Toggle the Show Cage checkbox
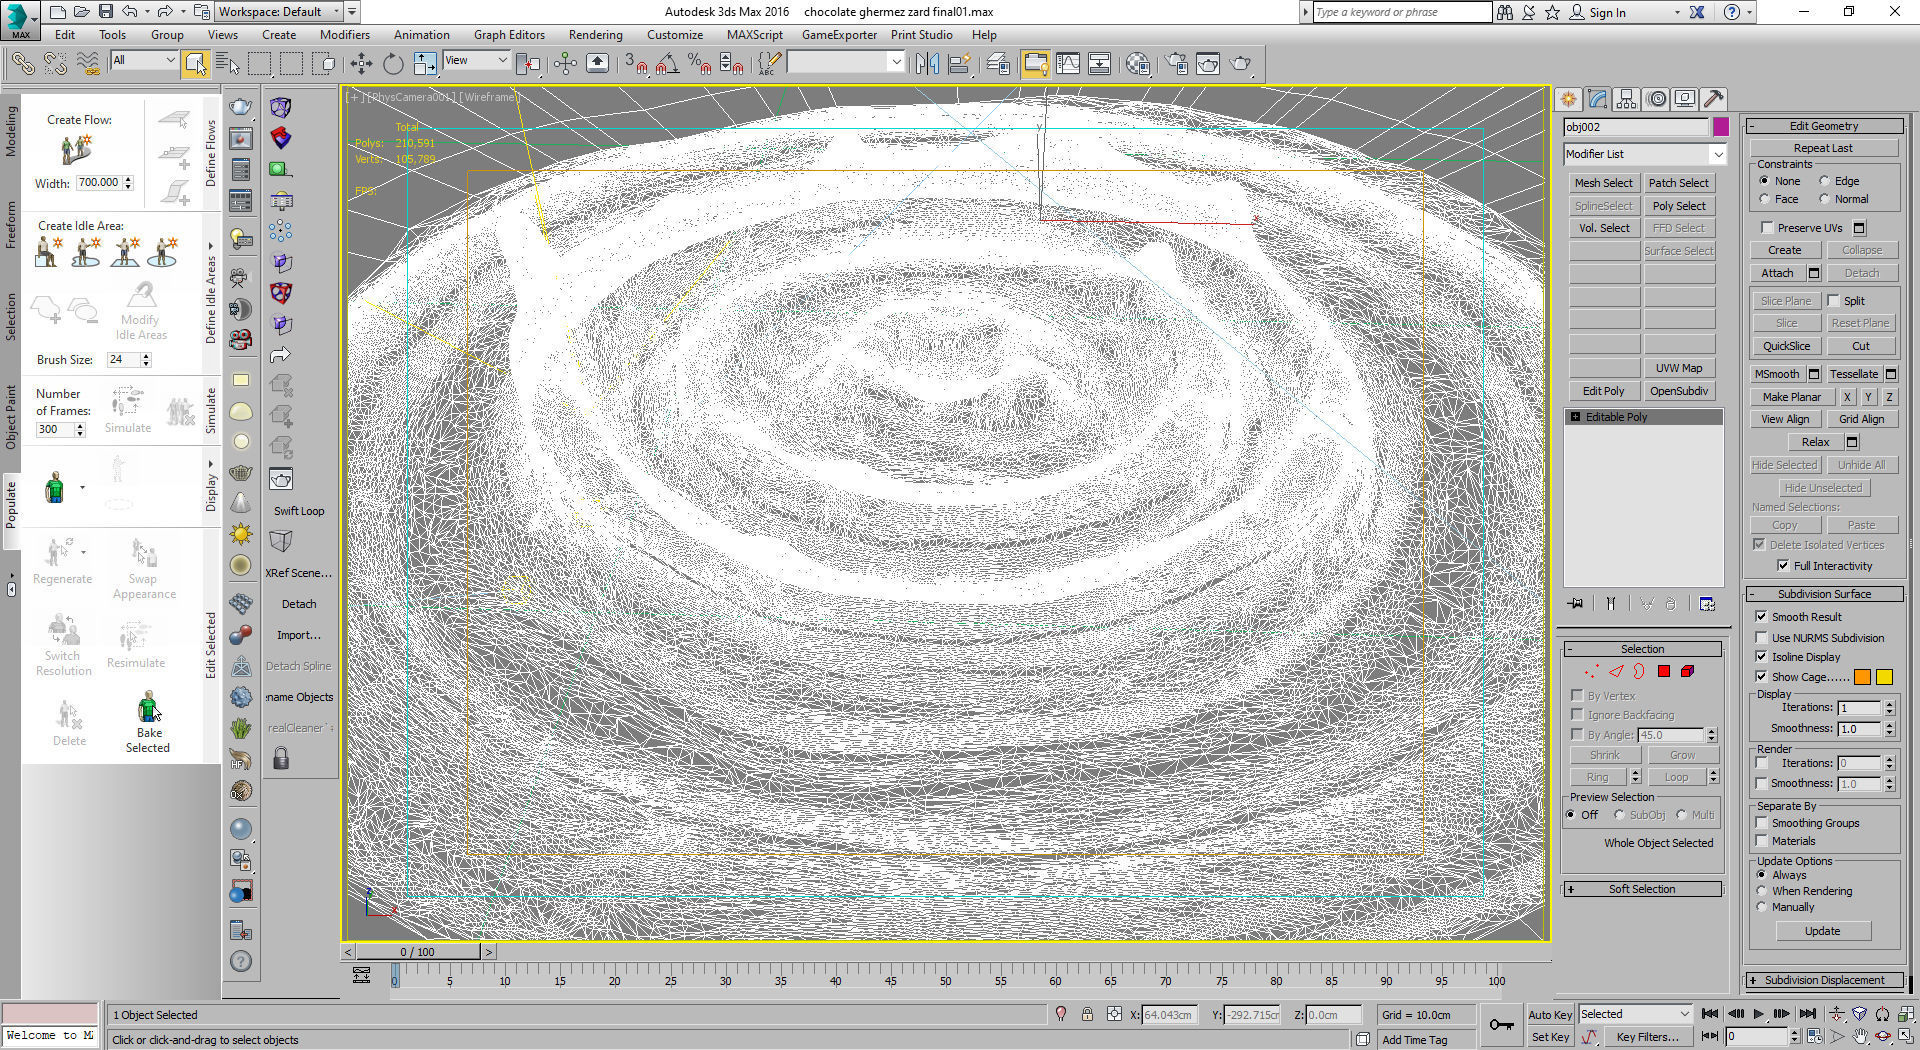This screenshot has width=1920, height=1050. pyautogui.click(x=1762, y=677)
